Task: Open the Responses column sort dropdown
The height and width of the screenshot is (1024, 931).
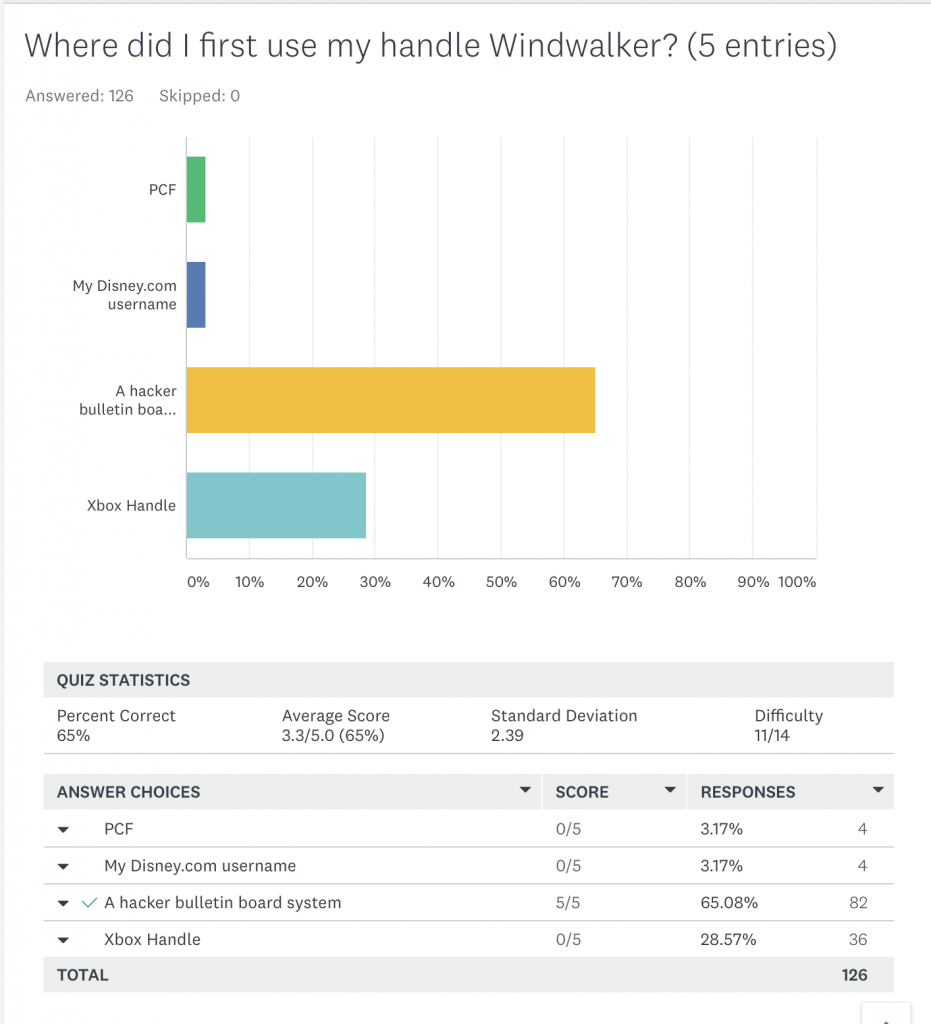Action: tap(877, 791)
